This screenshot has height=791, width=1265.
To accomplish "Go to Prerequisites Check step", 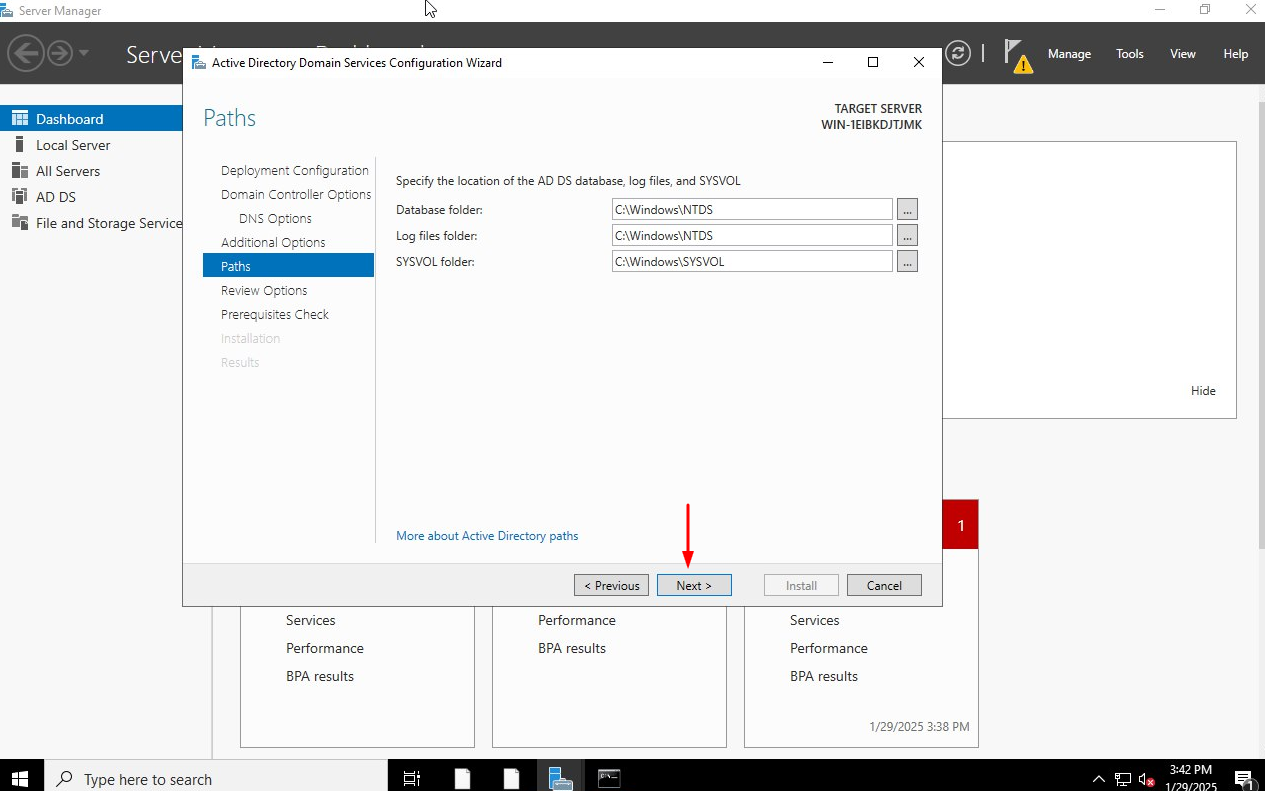I will point(275,315).
